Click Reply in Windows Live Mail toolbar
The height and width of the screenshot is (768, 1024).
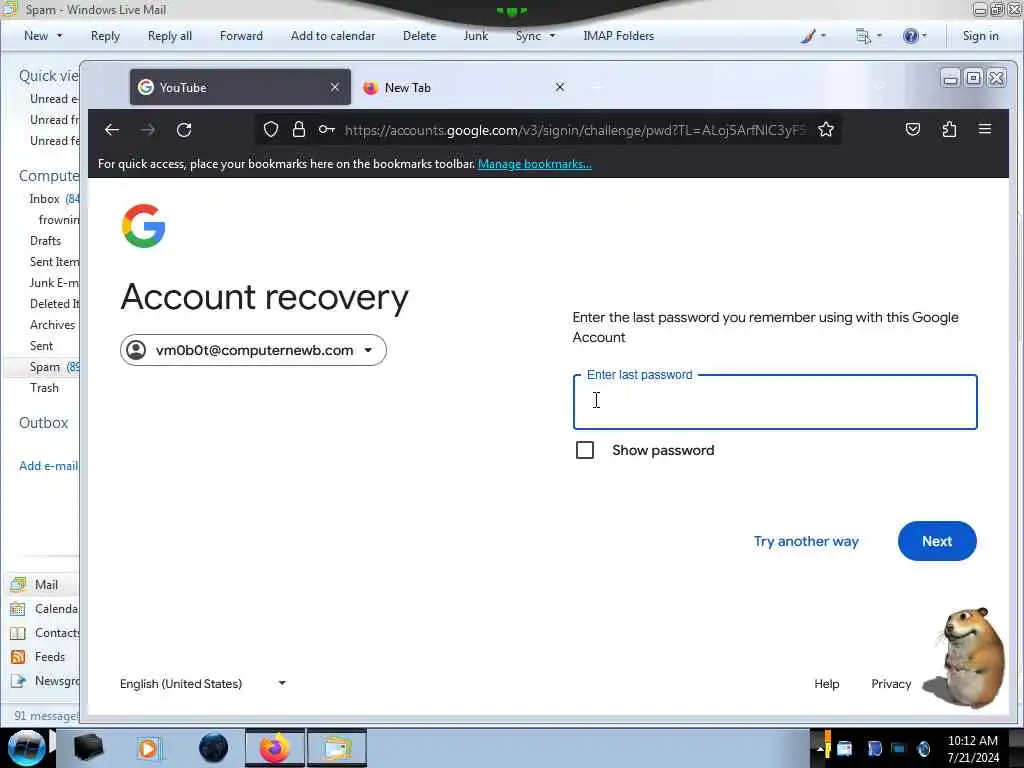click(105, 36)
